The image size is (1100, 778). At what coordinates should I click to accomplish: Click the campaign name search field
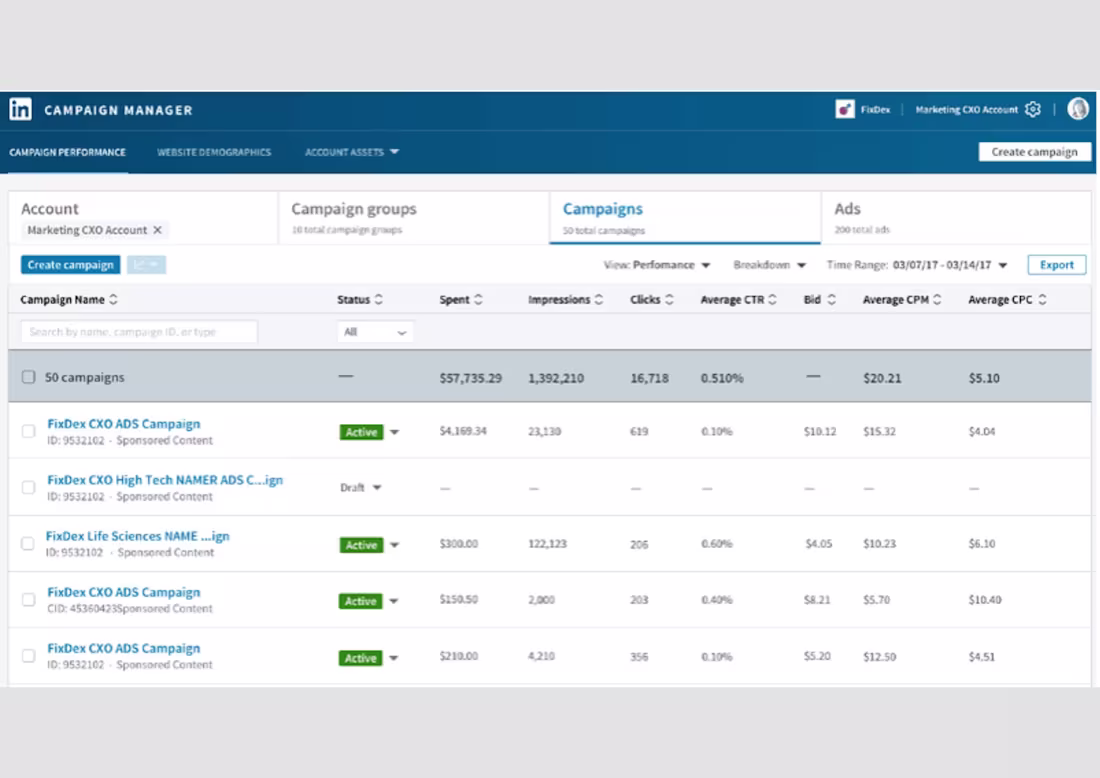click(x=139, y=332)
